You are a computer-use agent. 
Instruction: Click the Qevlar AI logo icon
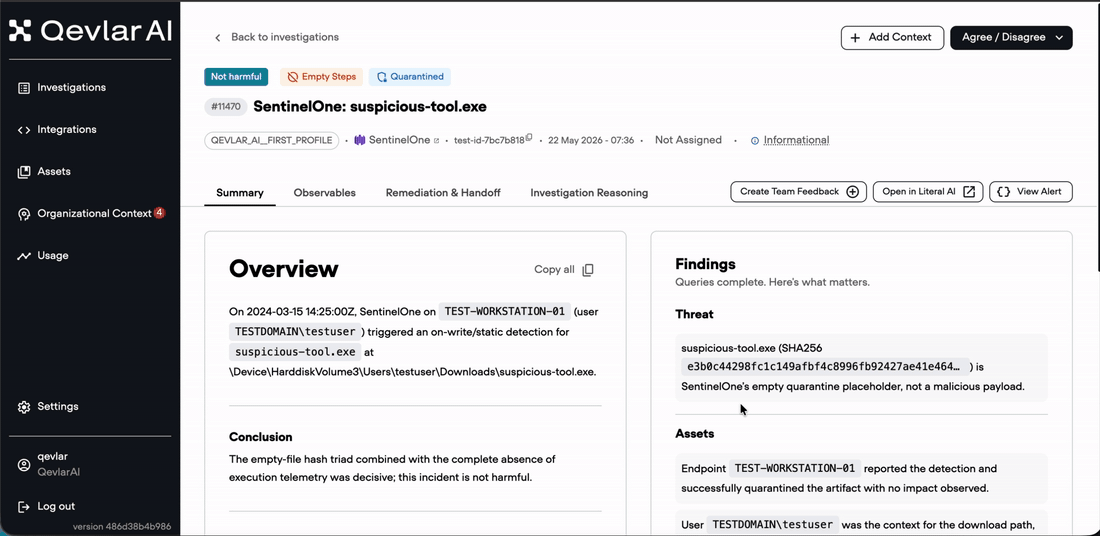click(x=20, y=30)
